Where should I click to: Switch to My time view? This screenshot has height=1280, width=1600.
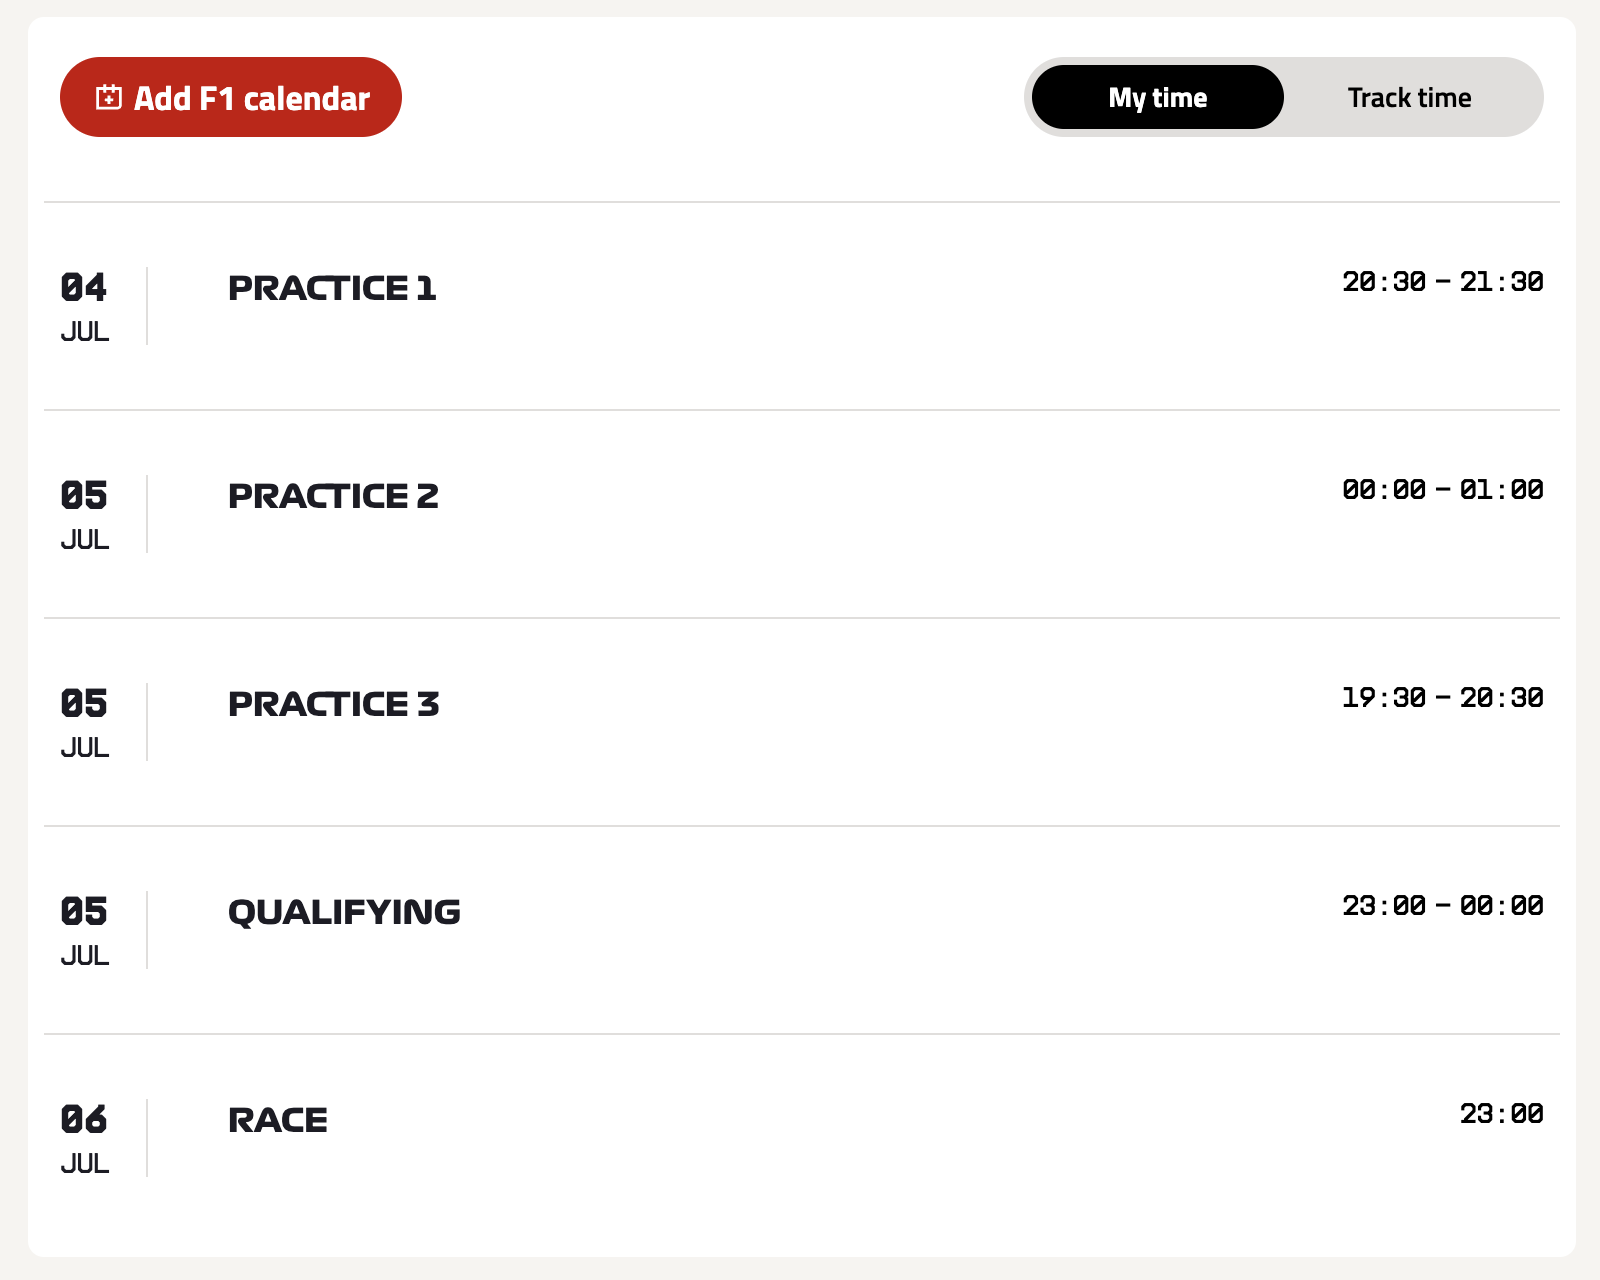point(1157,98)
